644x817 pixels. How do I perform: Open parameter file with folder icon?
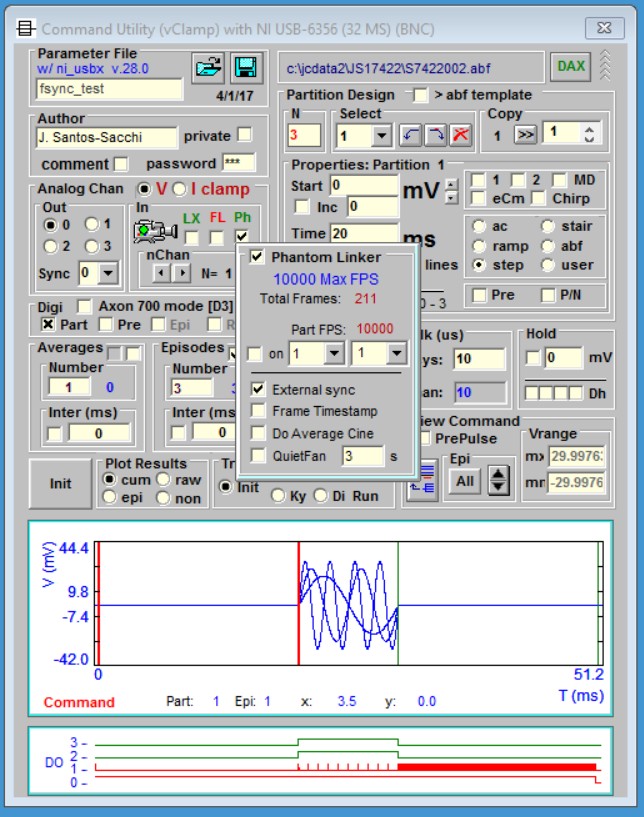208,68
